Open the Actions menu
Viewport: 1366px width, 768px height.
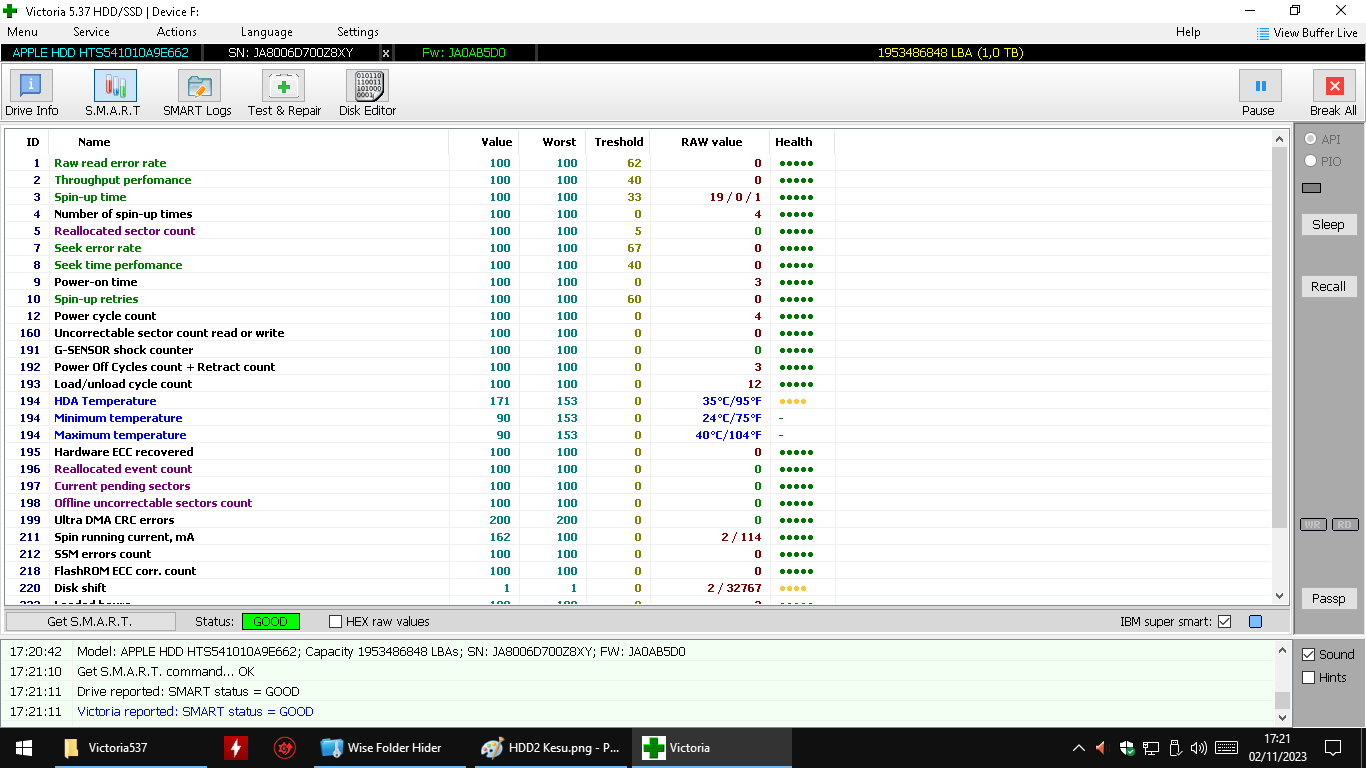point(177,32)
